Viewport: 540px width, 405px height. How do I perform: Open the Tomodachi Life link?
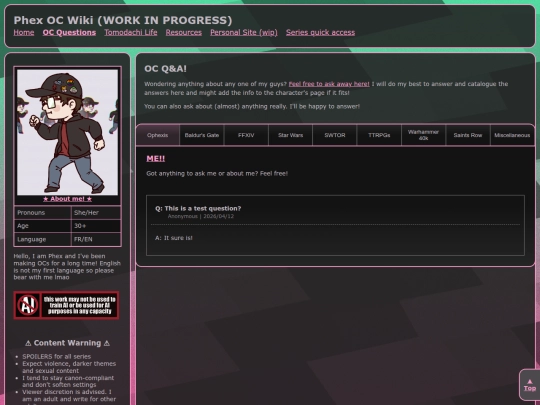click(131, 32)
